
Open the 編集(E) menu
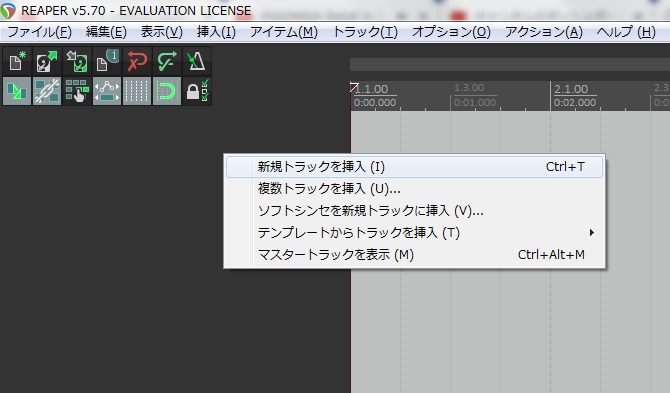pos(106,32)
